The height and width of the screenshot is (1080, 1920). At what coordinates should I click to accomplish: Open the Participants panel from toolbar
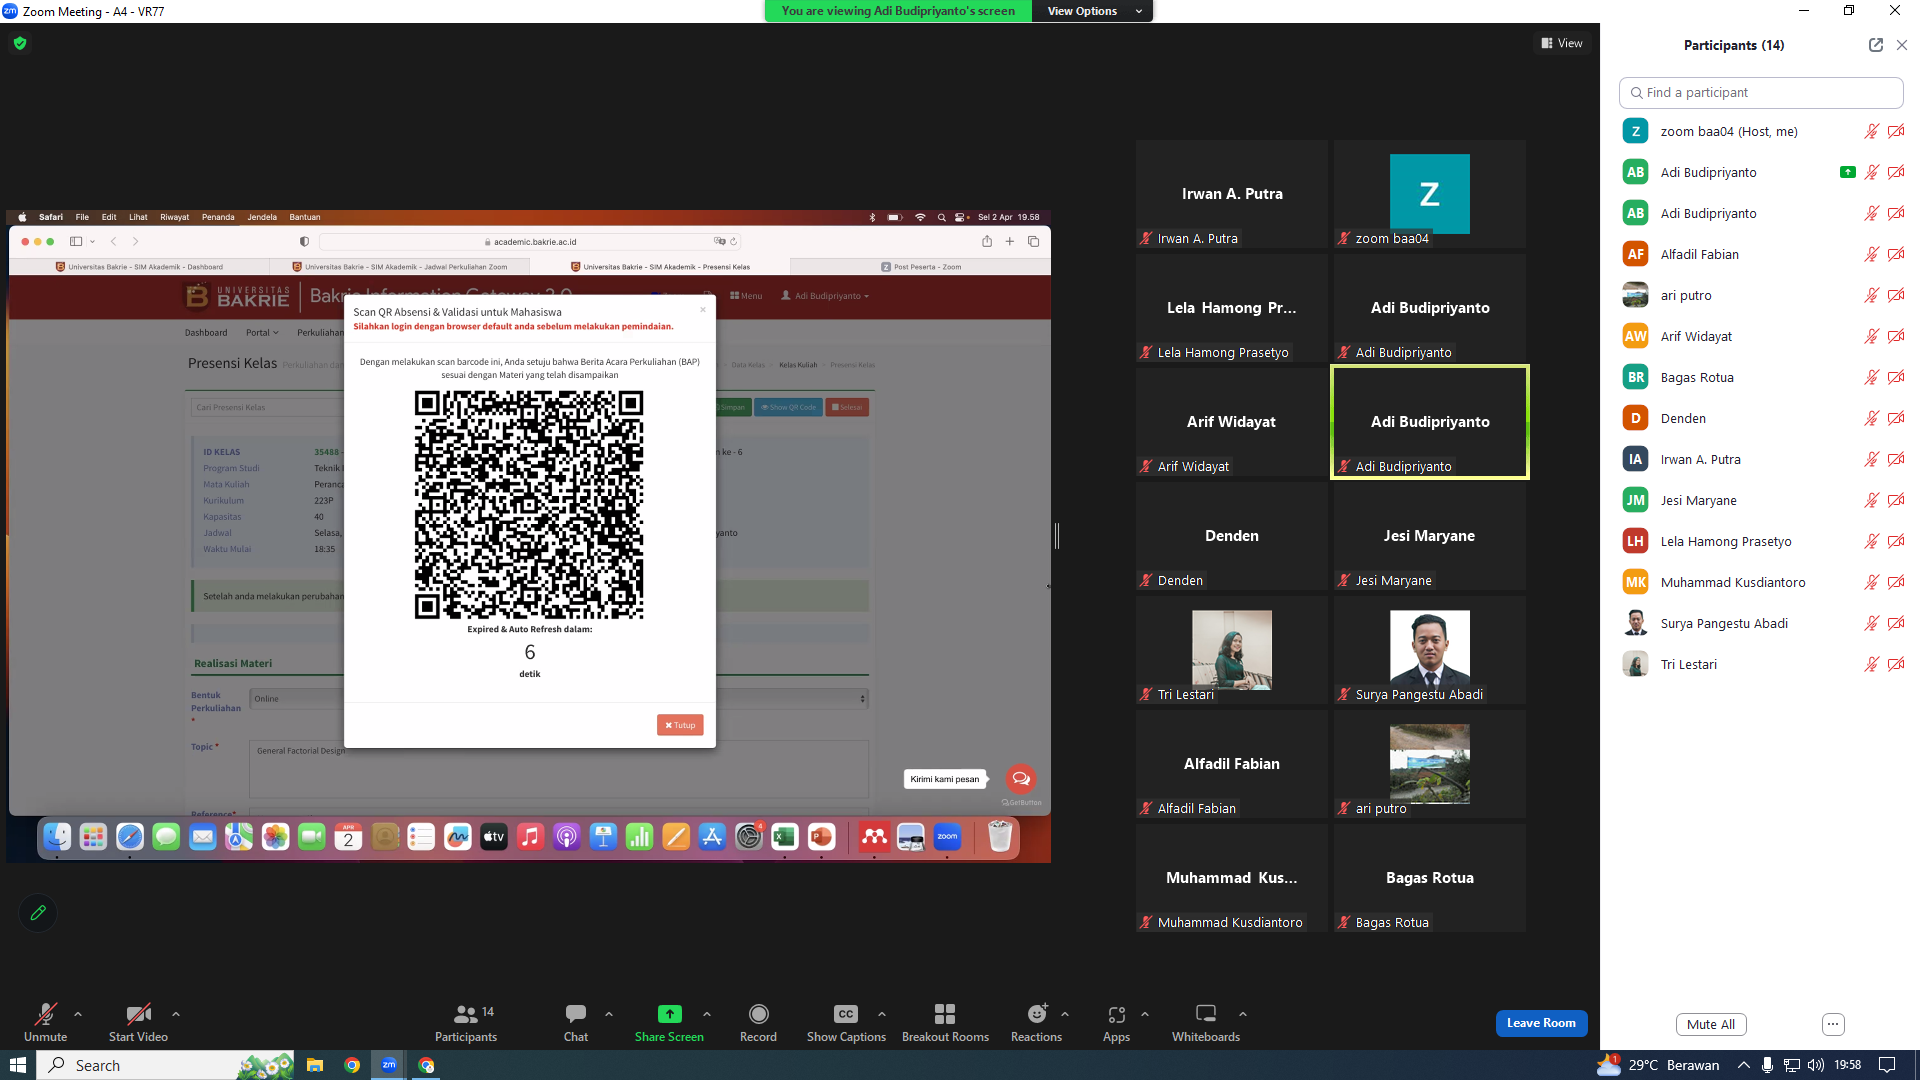click(x=466, y=1022)
